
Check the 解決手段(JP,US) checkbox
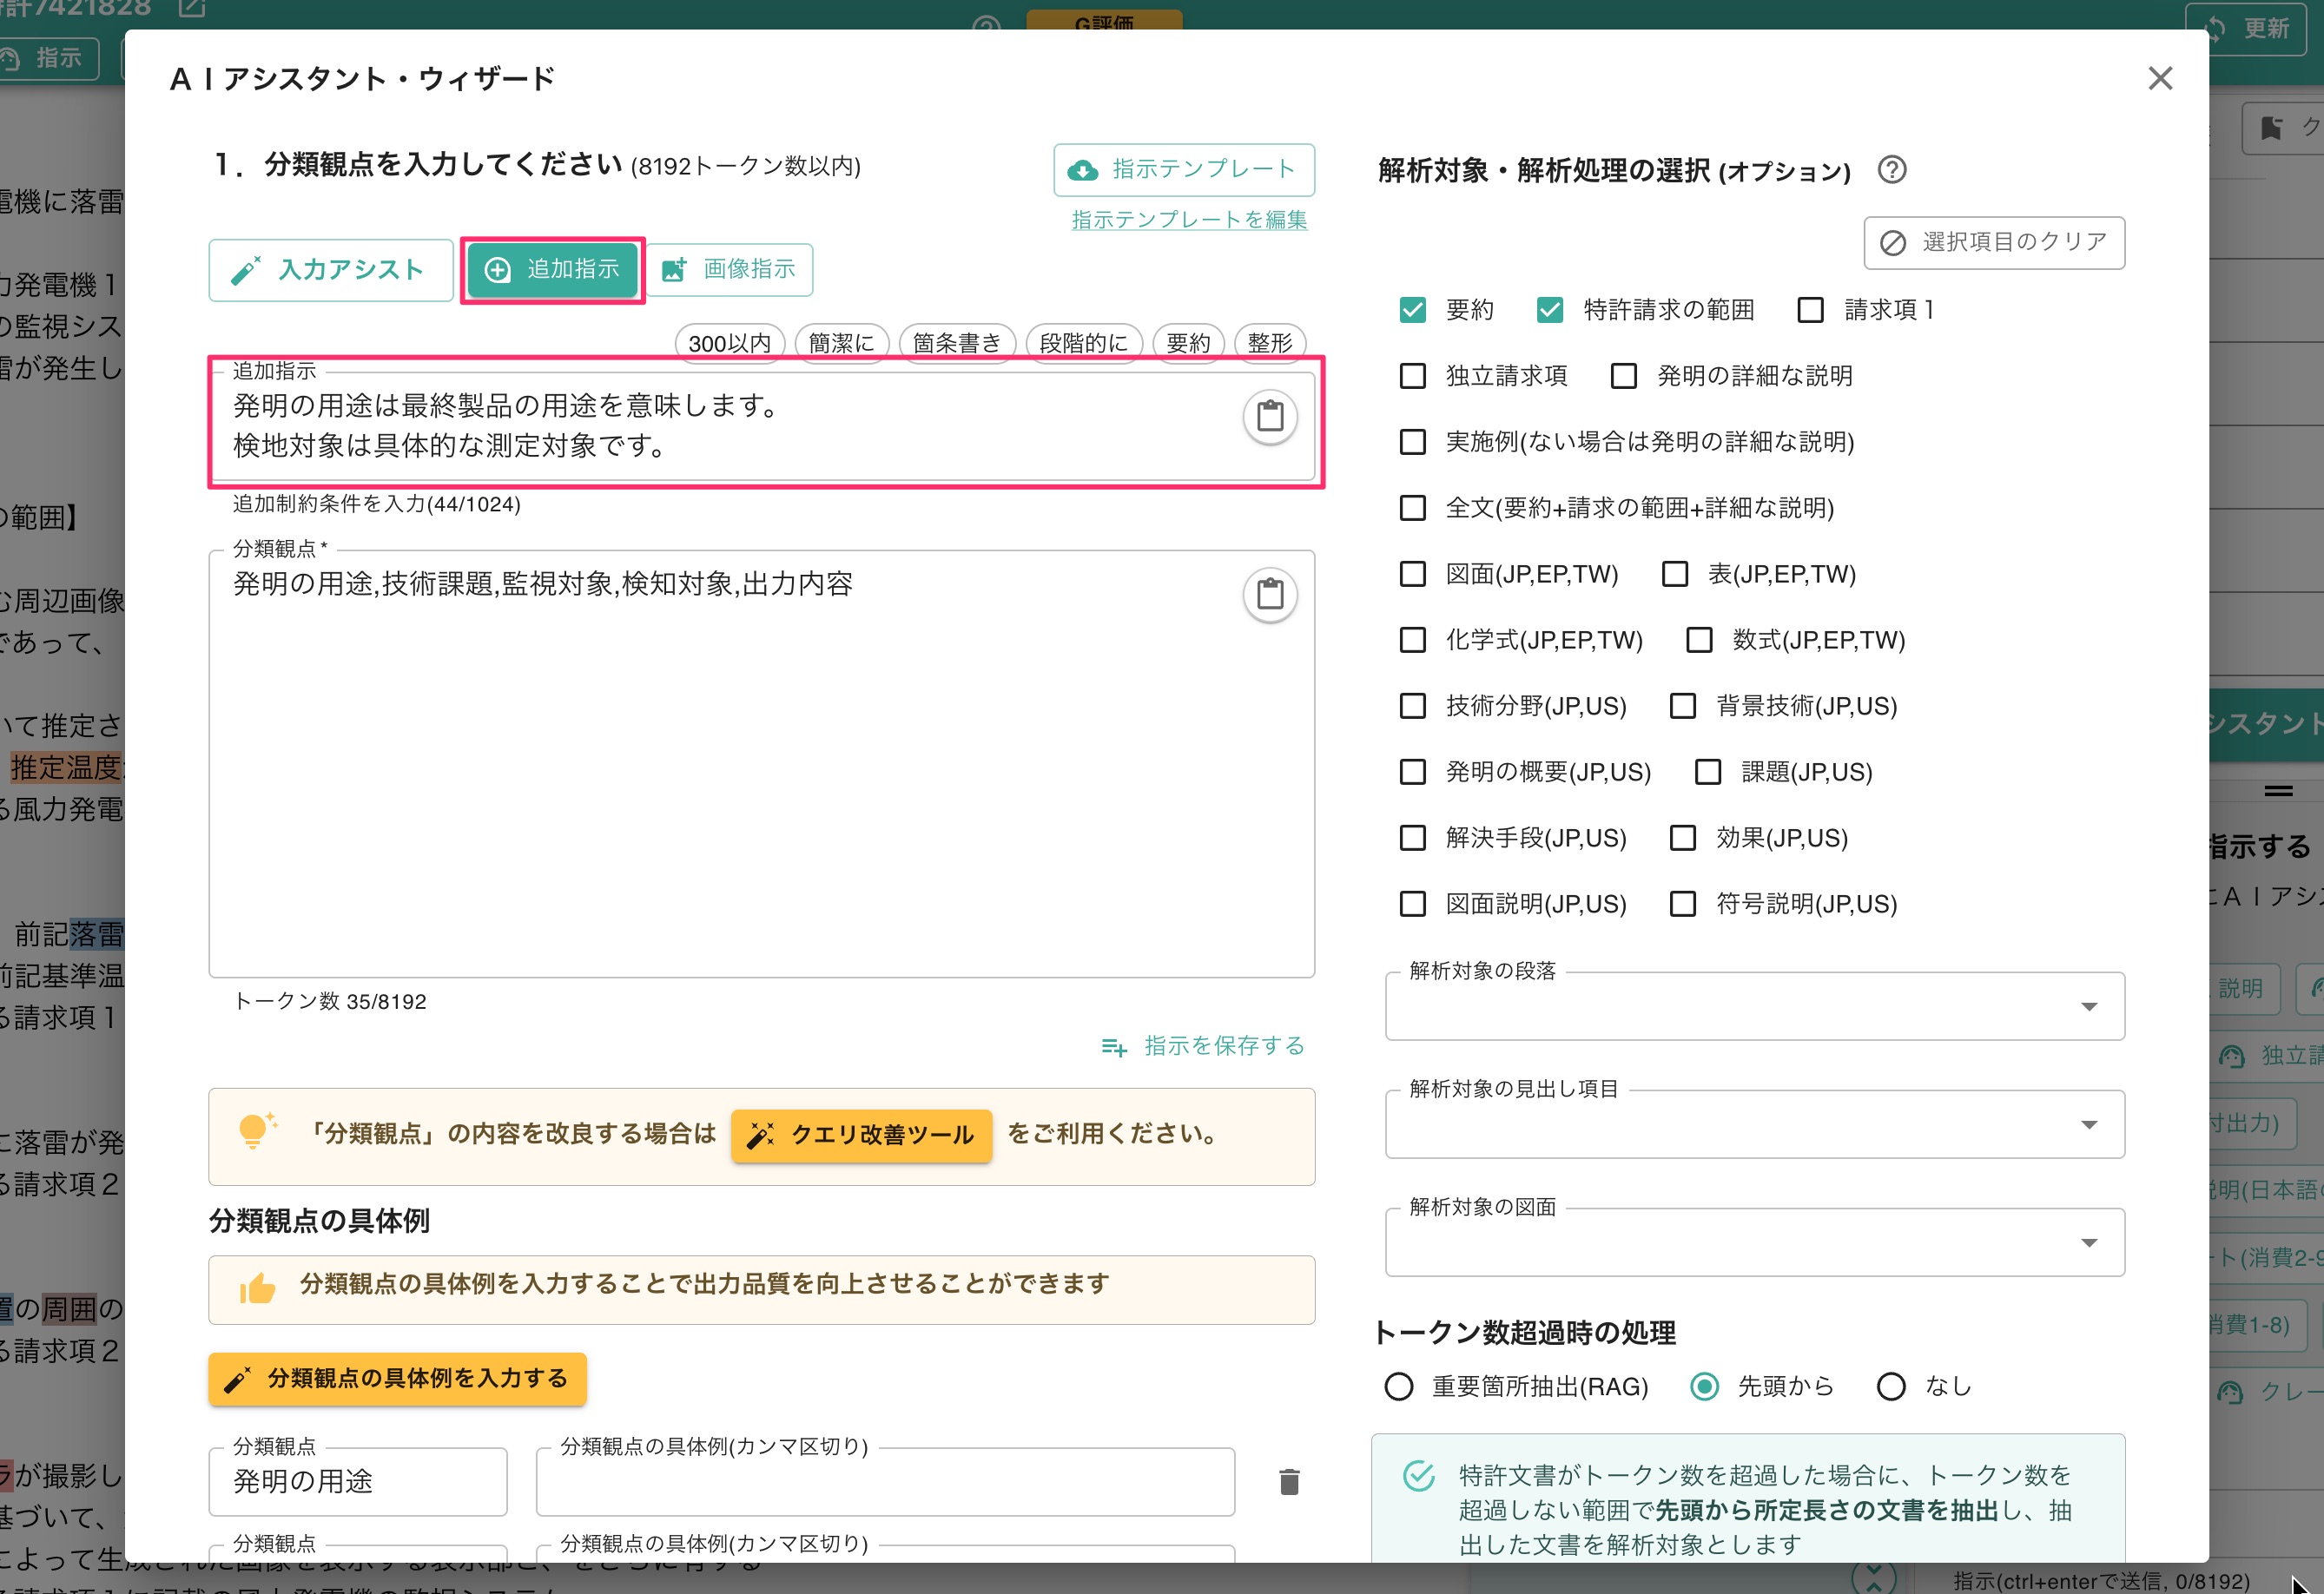click(x=1412, y=838)
